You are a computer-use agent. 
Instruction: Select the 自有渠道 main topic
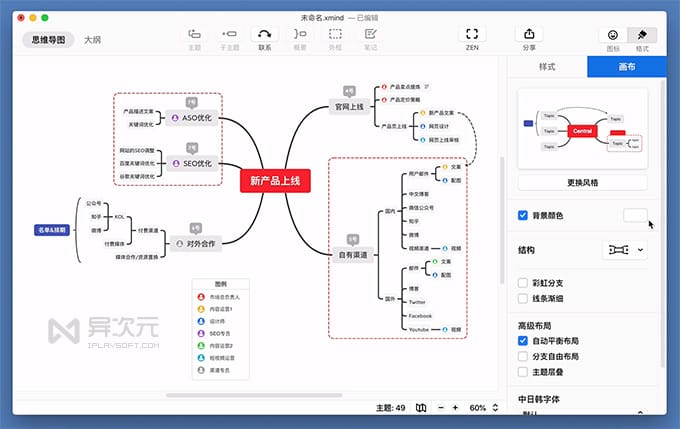pyautogui.click(x=353, y=255)
